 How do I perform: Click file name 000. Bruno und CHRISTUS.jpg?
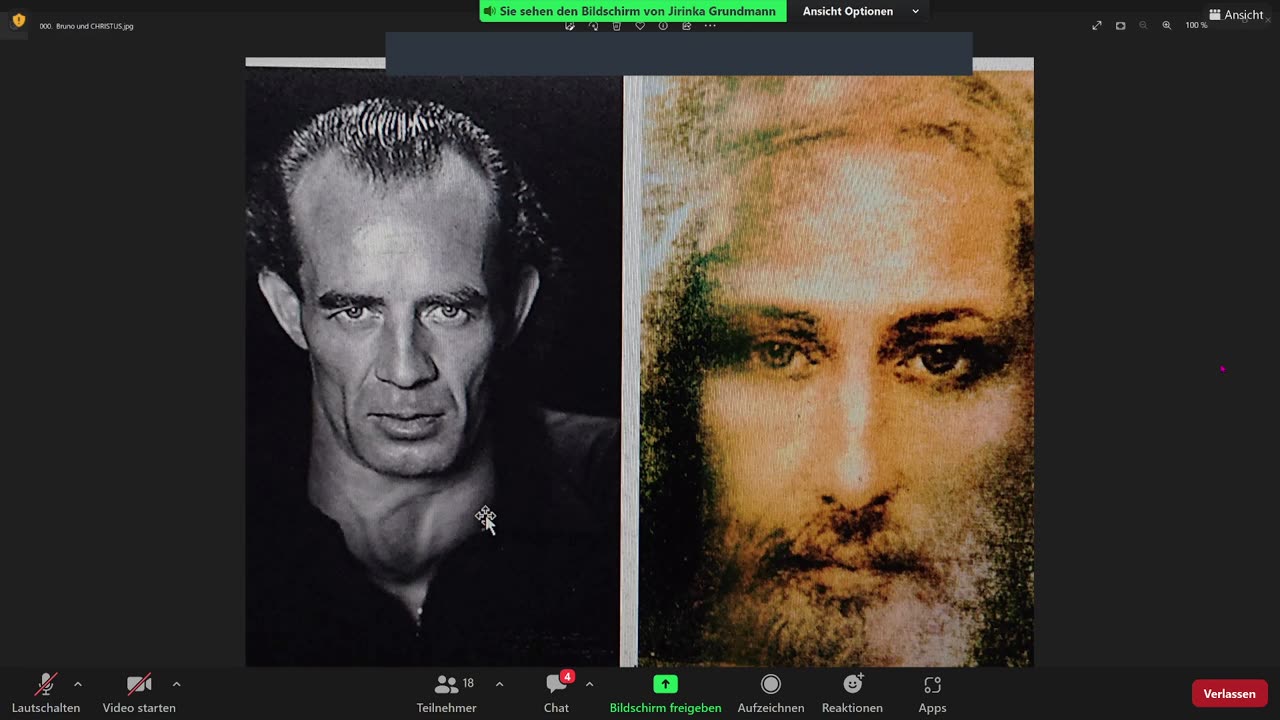pos(86,26)
